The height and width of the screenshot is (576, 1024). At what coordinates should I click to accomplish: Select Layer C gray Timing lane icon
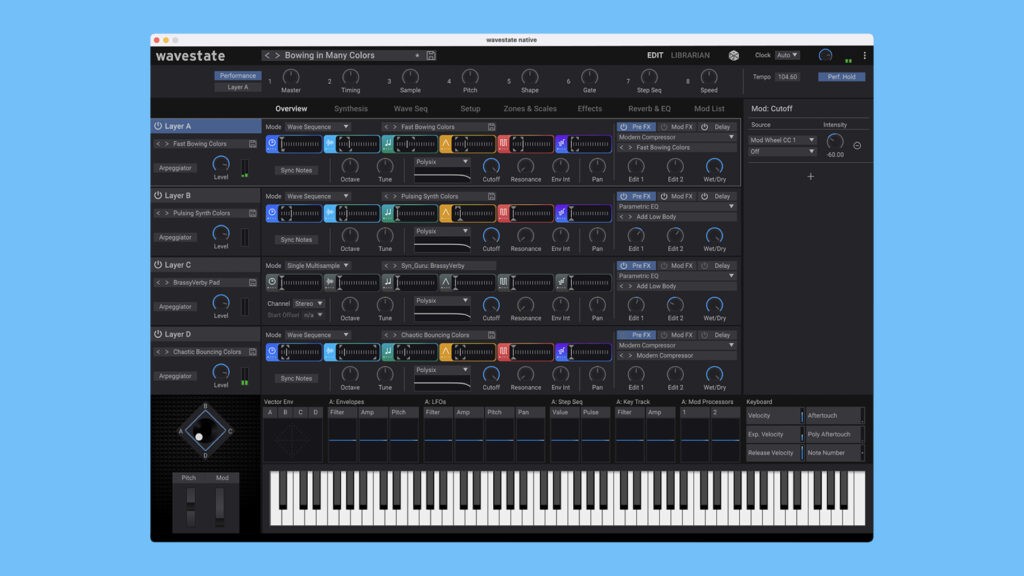click(272, 282)
